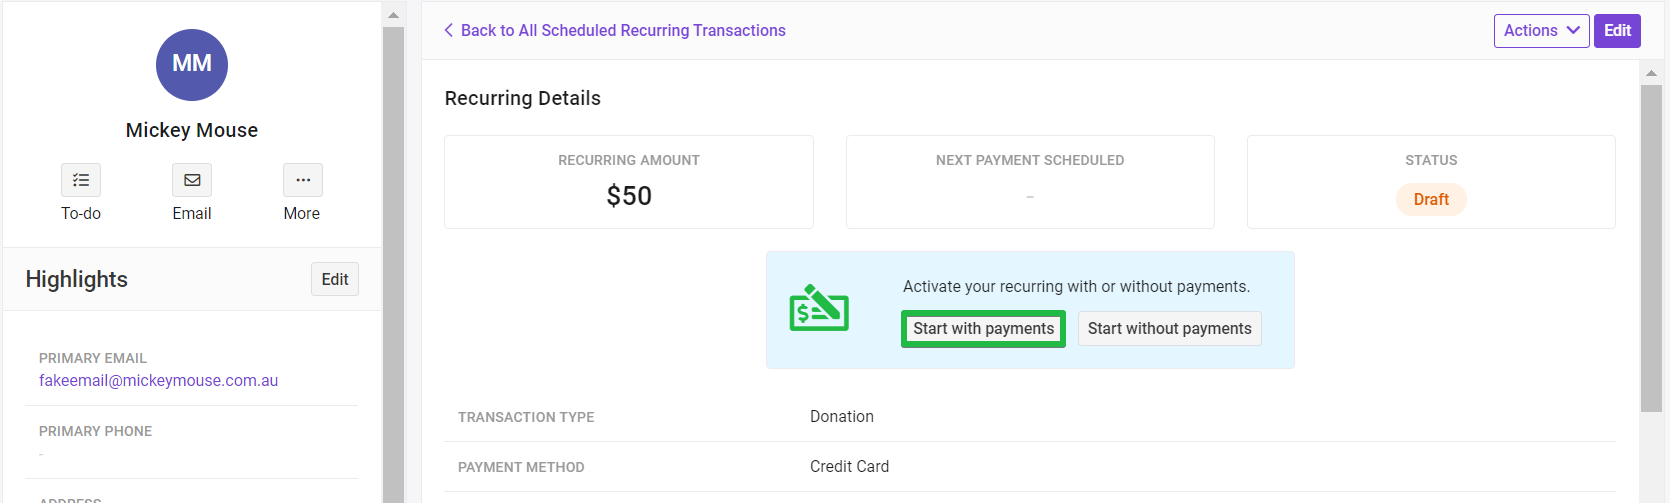Click the purple Edit button

tap(1617, 31)
